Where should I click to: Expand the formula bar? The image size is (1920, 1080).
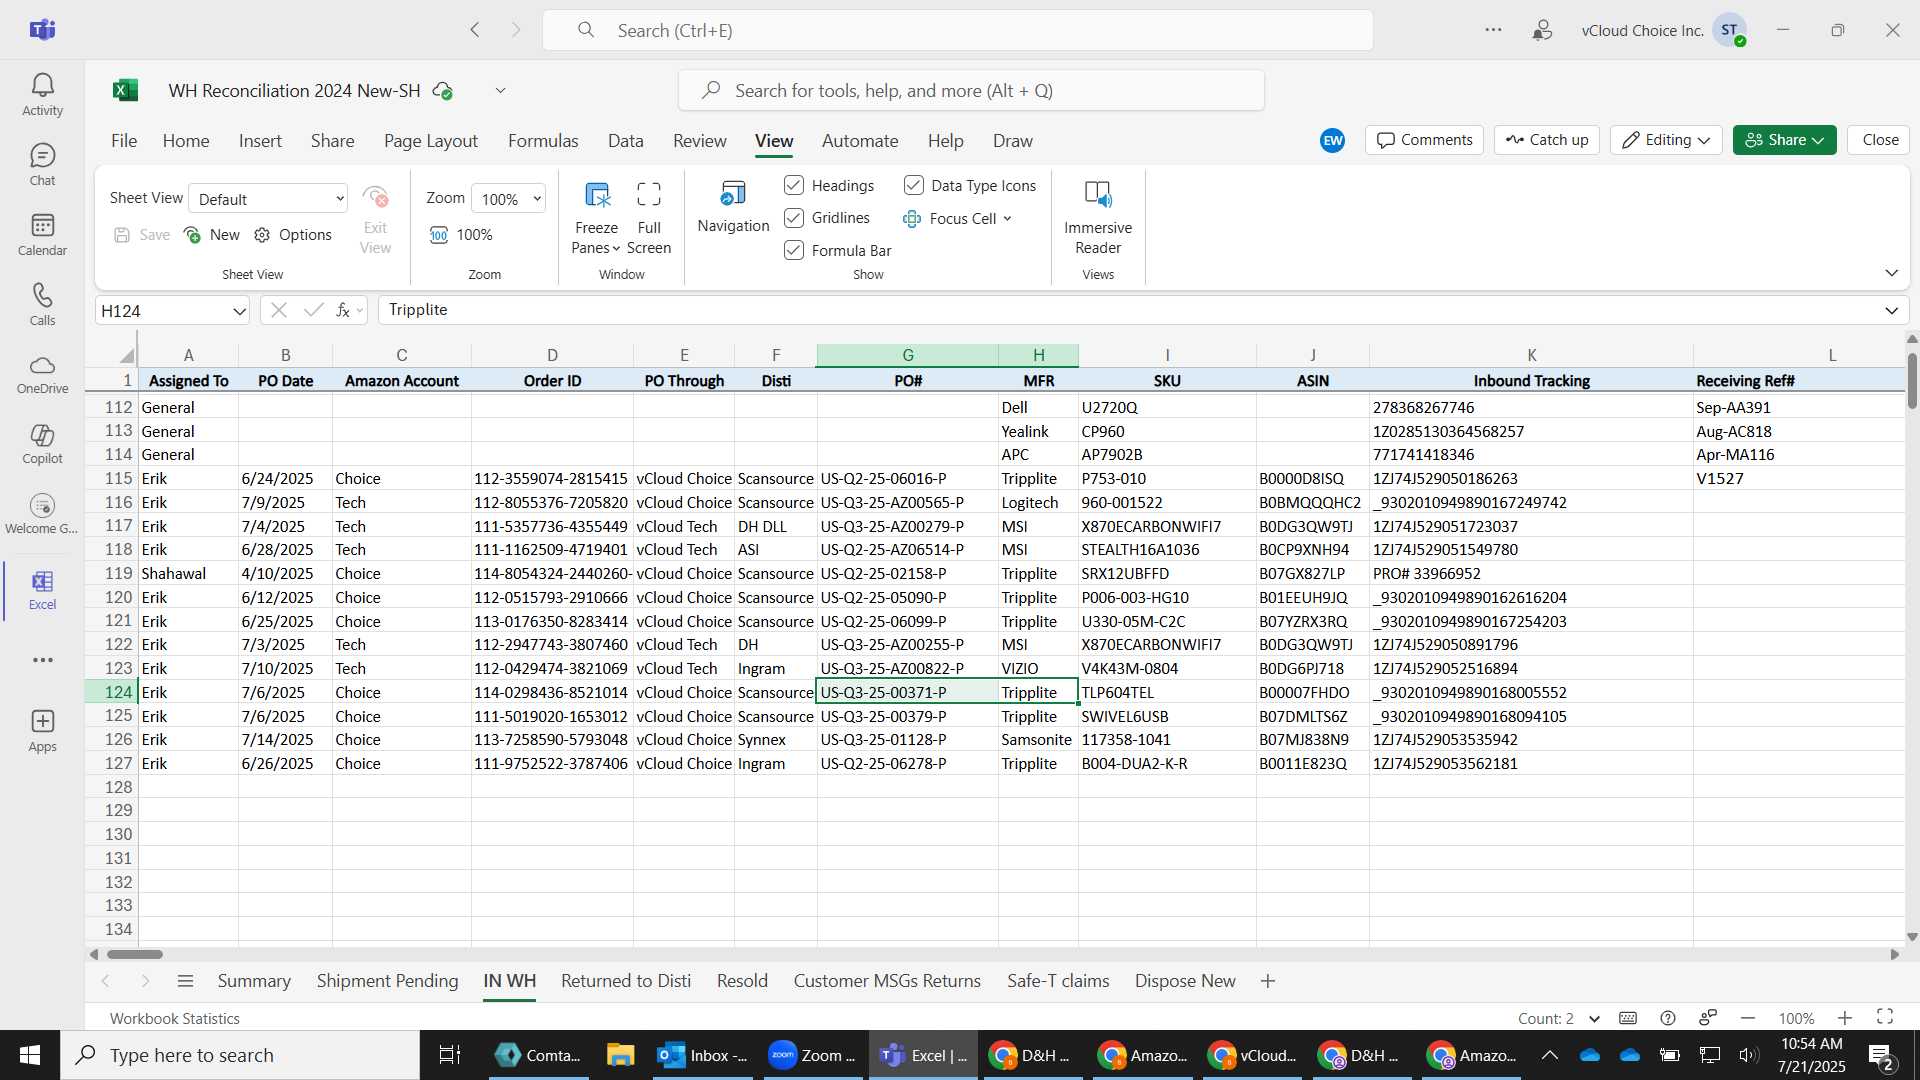[x=1891, y=311]
